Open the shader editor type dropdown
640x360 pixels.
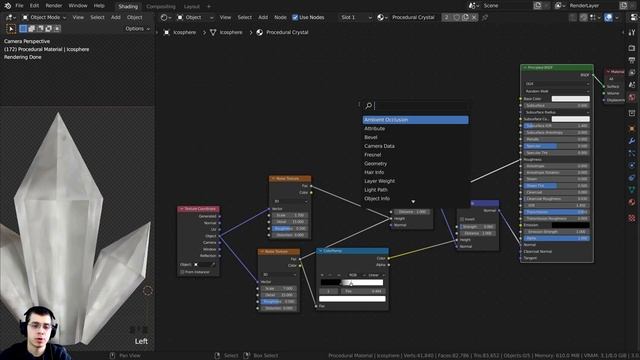click(x=165, y=18)
